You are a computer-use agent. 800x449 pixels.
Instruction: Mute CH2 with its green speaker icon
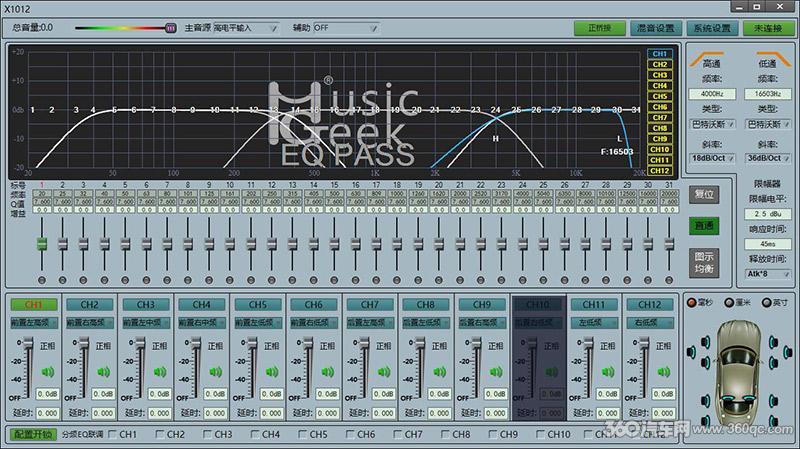(x=104, y=372)
